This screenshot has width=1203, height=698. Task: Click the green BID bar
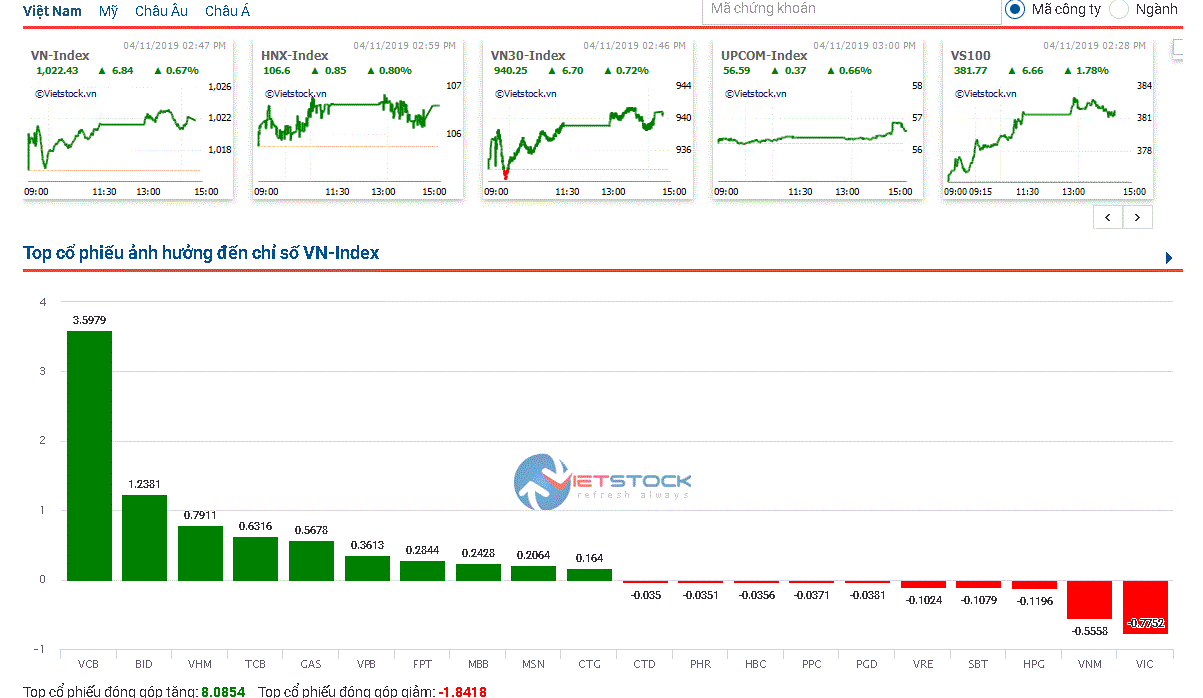pyautogui.click(x=144, y=537)
